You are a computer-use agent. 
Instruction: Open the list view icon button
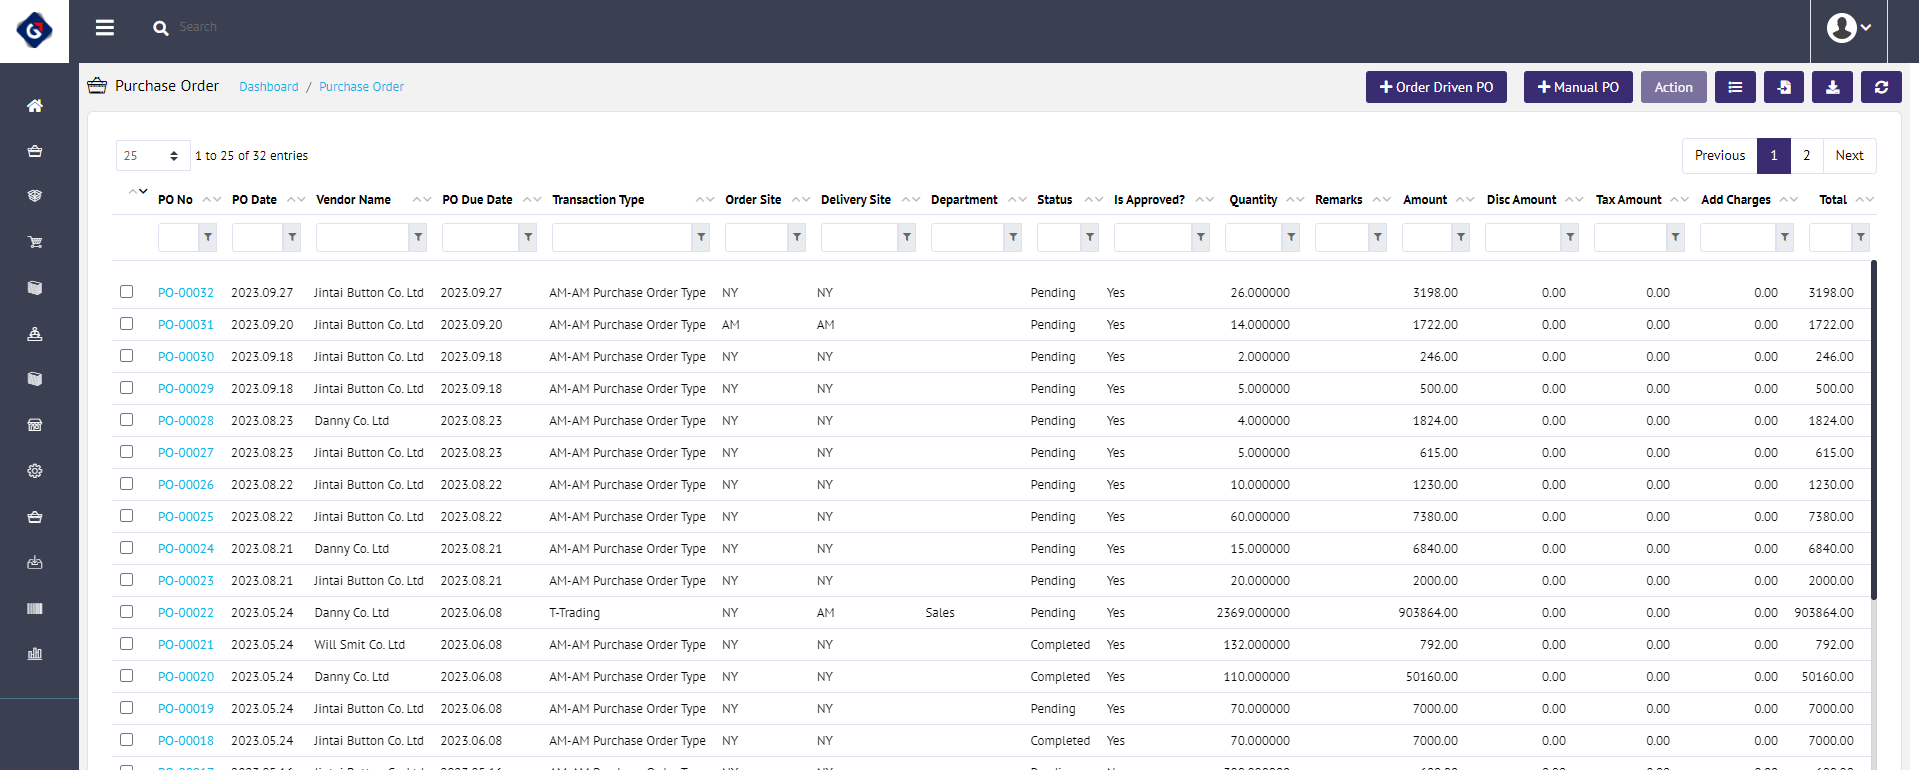pos(1735,87)
